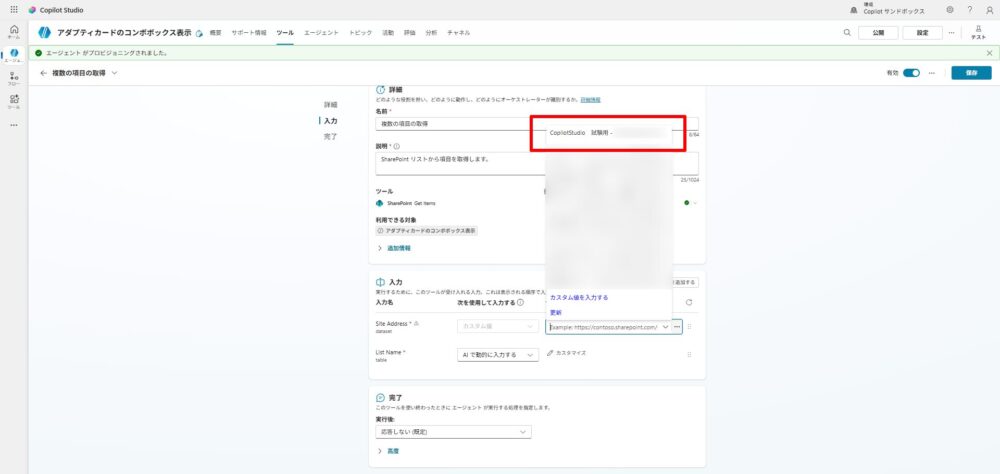This screenshot has height=474, width=1000.
Task: Open the Flows icon in left sidebar
Action: pyautogui.click(x=14, y=78)
